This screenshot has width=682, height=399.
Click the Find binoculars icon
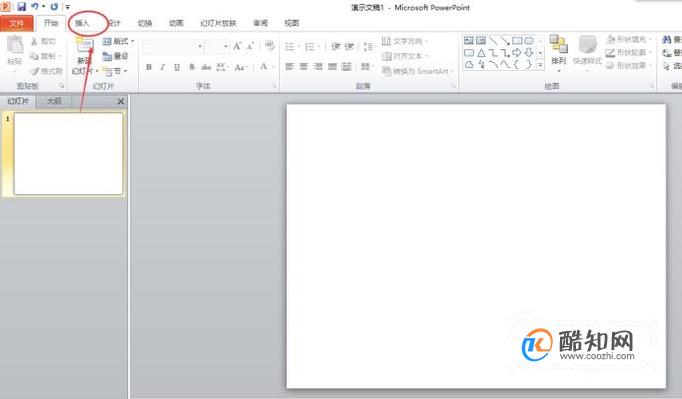click(666, 40)
